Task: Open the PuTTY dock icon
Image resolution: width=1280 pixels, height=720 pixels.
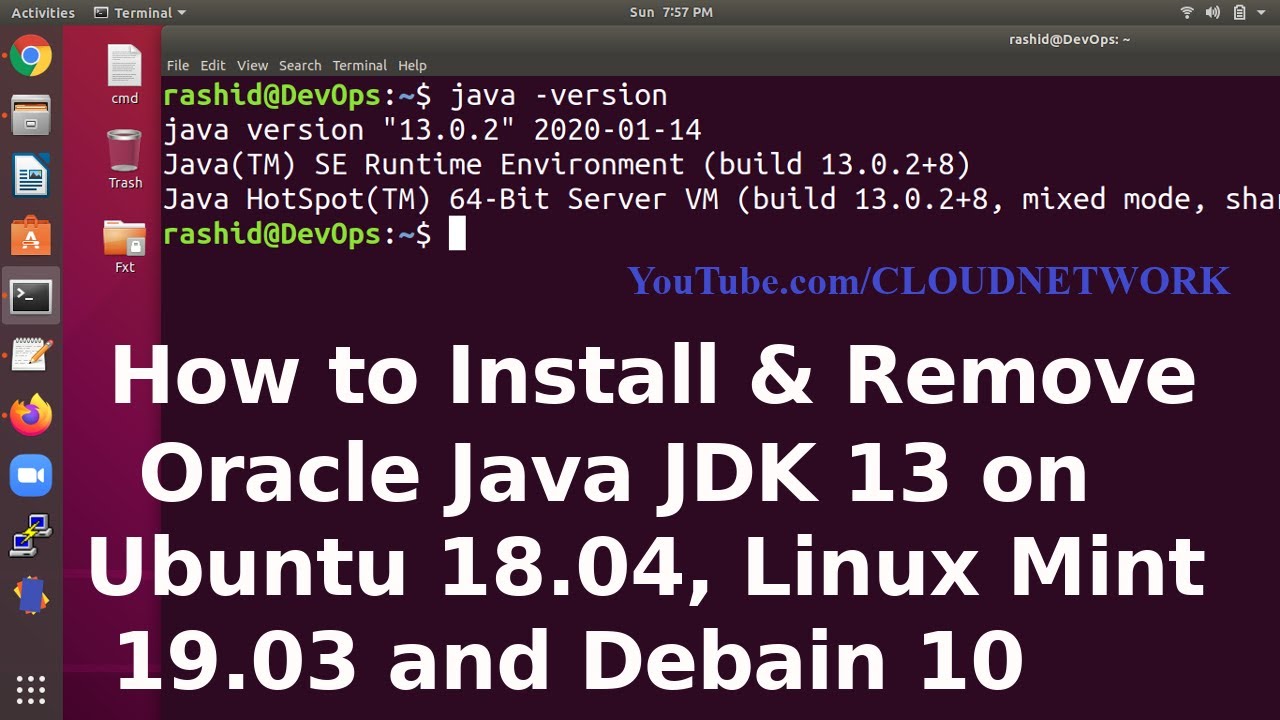Action: (x=31, y=535)
